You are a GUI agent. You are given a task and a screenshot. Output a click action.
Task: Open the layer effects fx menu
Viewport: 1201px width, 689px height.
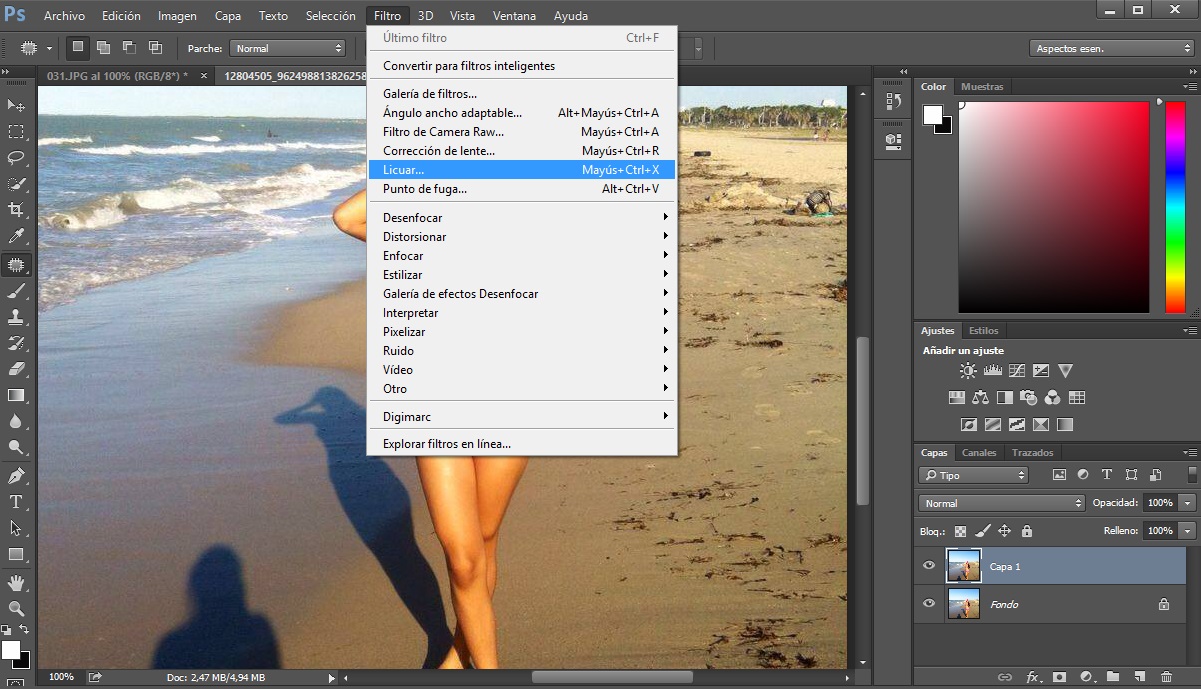click(1032, 677)
